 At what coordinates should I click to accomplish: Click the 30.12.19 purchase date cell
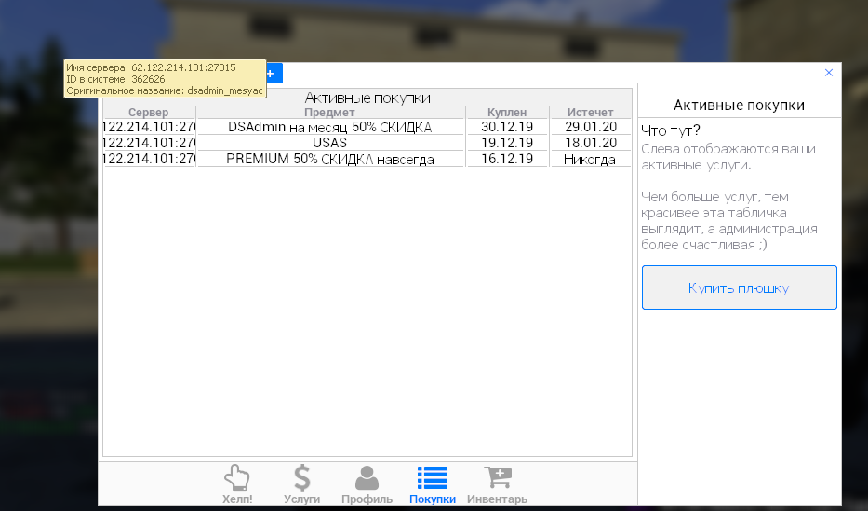click(506, 127)
